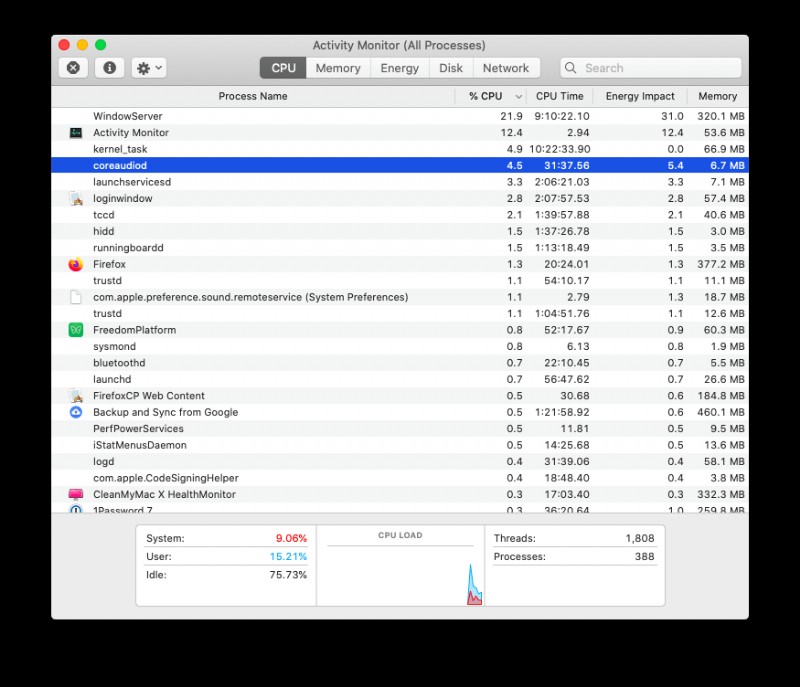Click the 460.1 MB memory value
The image size is (800, 687).
(720, 412)
